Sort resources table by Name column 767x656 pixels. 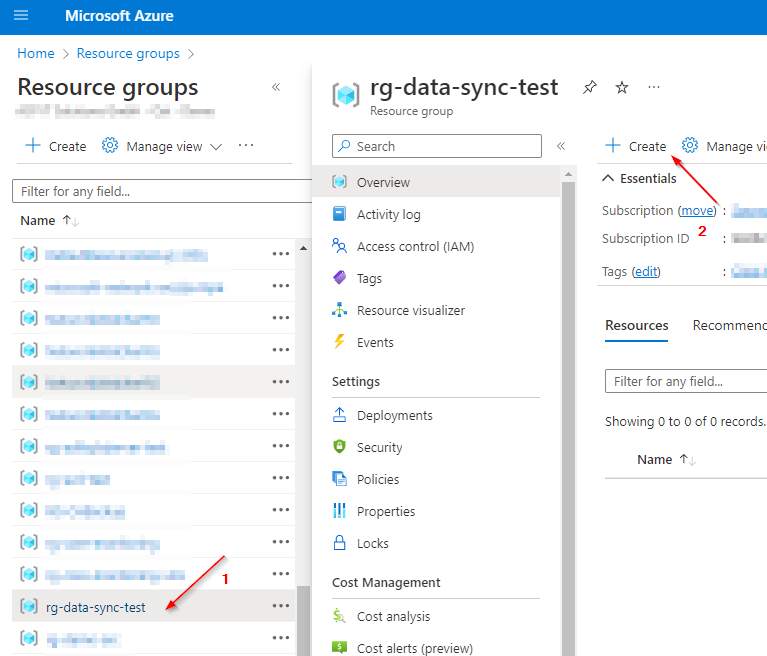point(666,459)
